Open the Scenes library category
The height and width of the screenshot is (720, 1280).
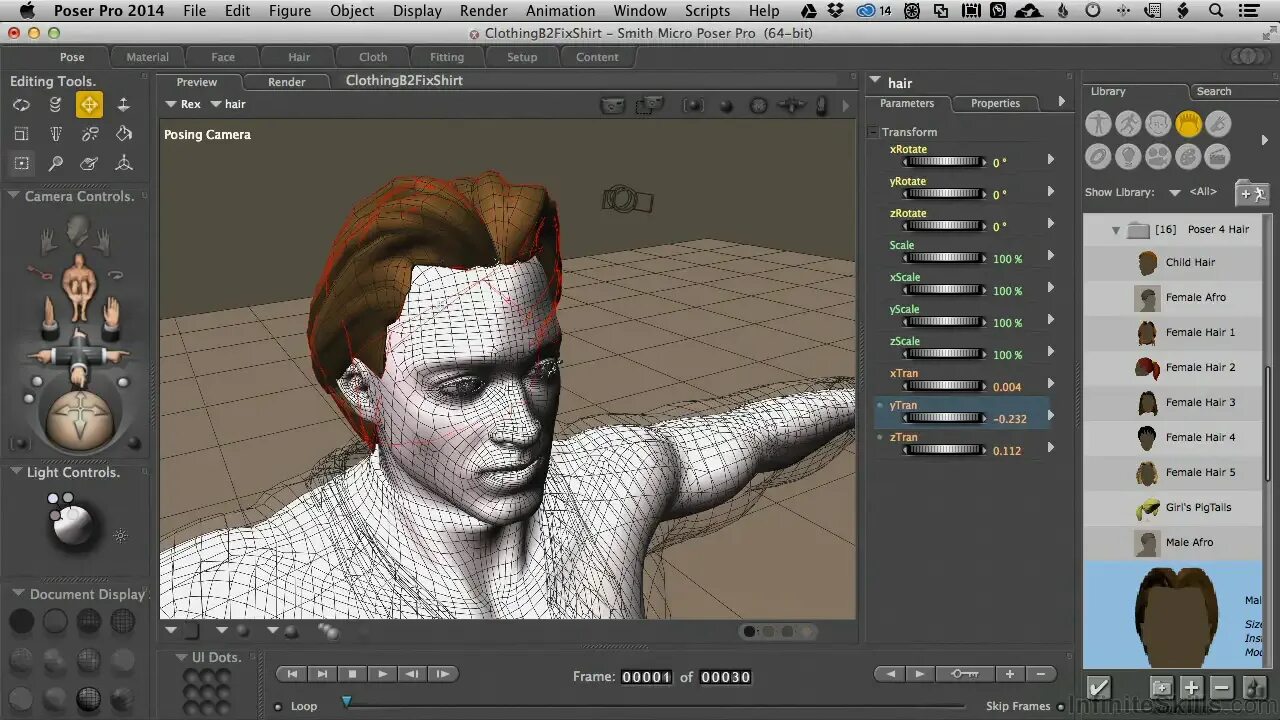[1217, 156]
